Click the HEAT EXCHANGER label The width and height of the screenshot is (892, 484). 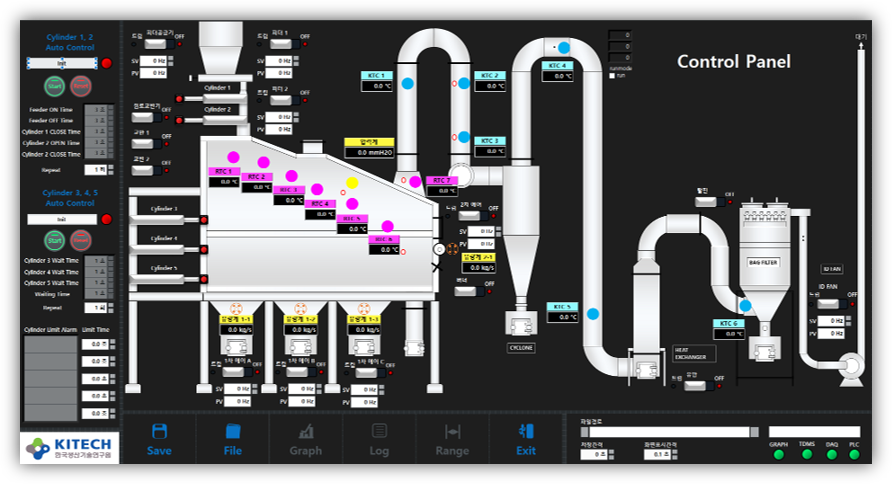click(x=693, y=354)
